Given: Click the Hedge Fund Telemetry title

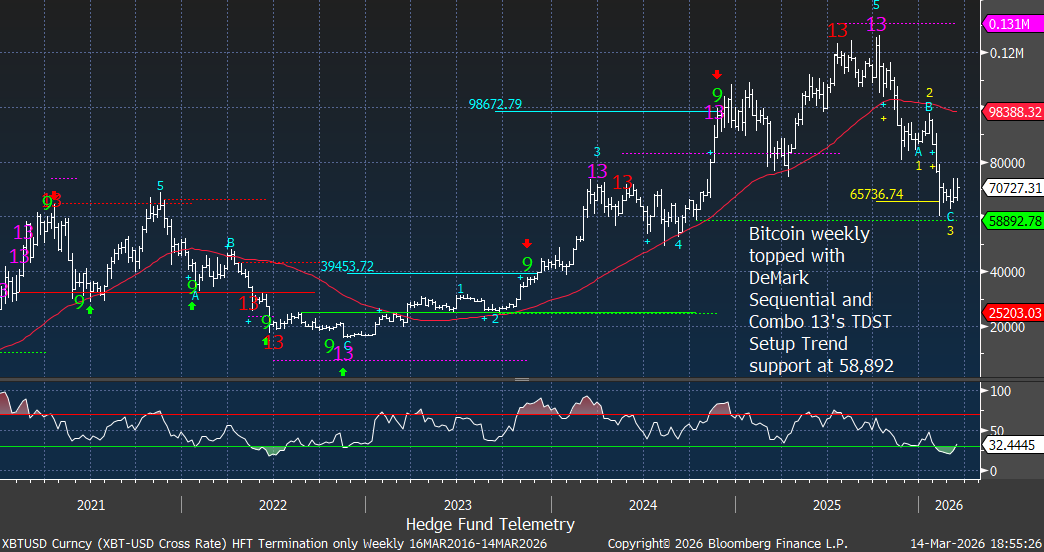Looking at the screenshot, I should point(490,524).
